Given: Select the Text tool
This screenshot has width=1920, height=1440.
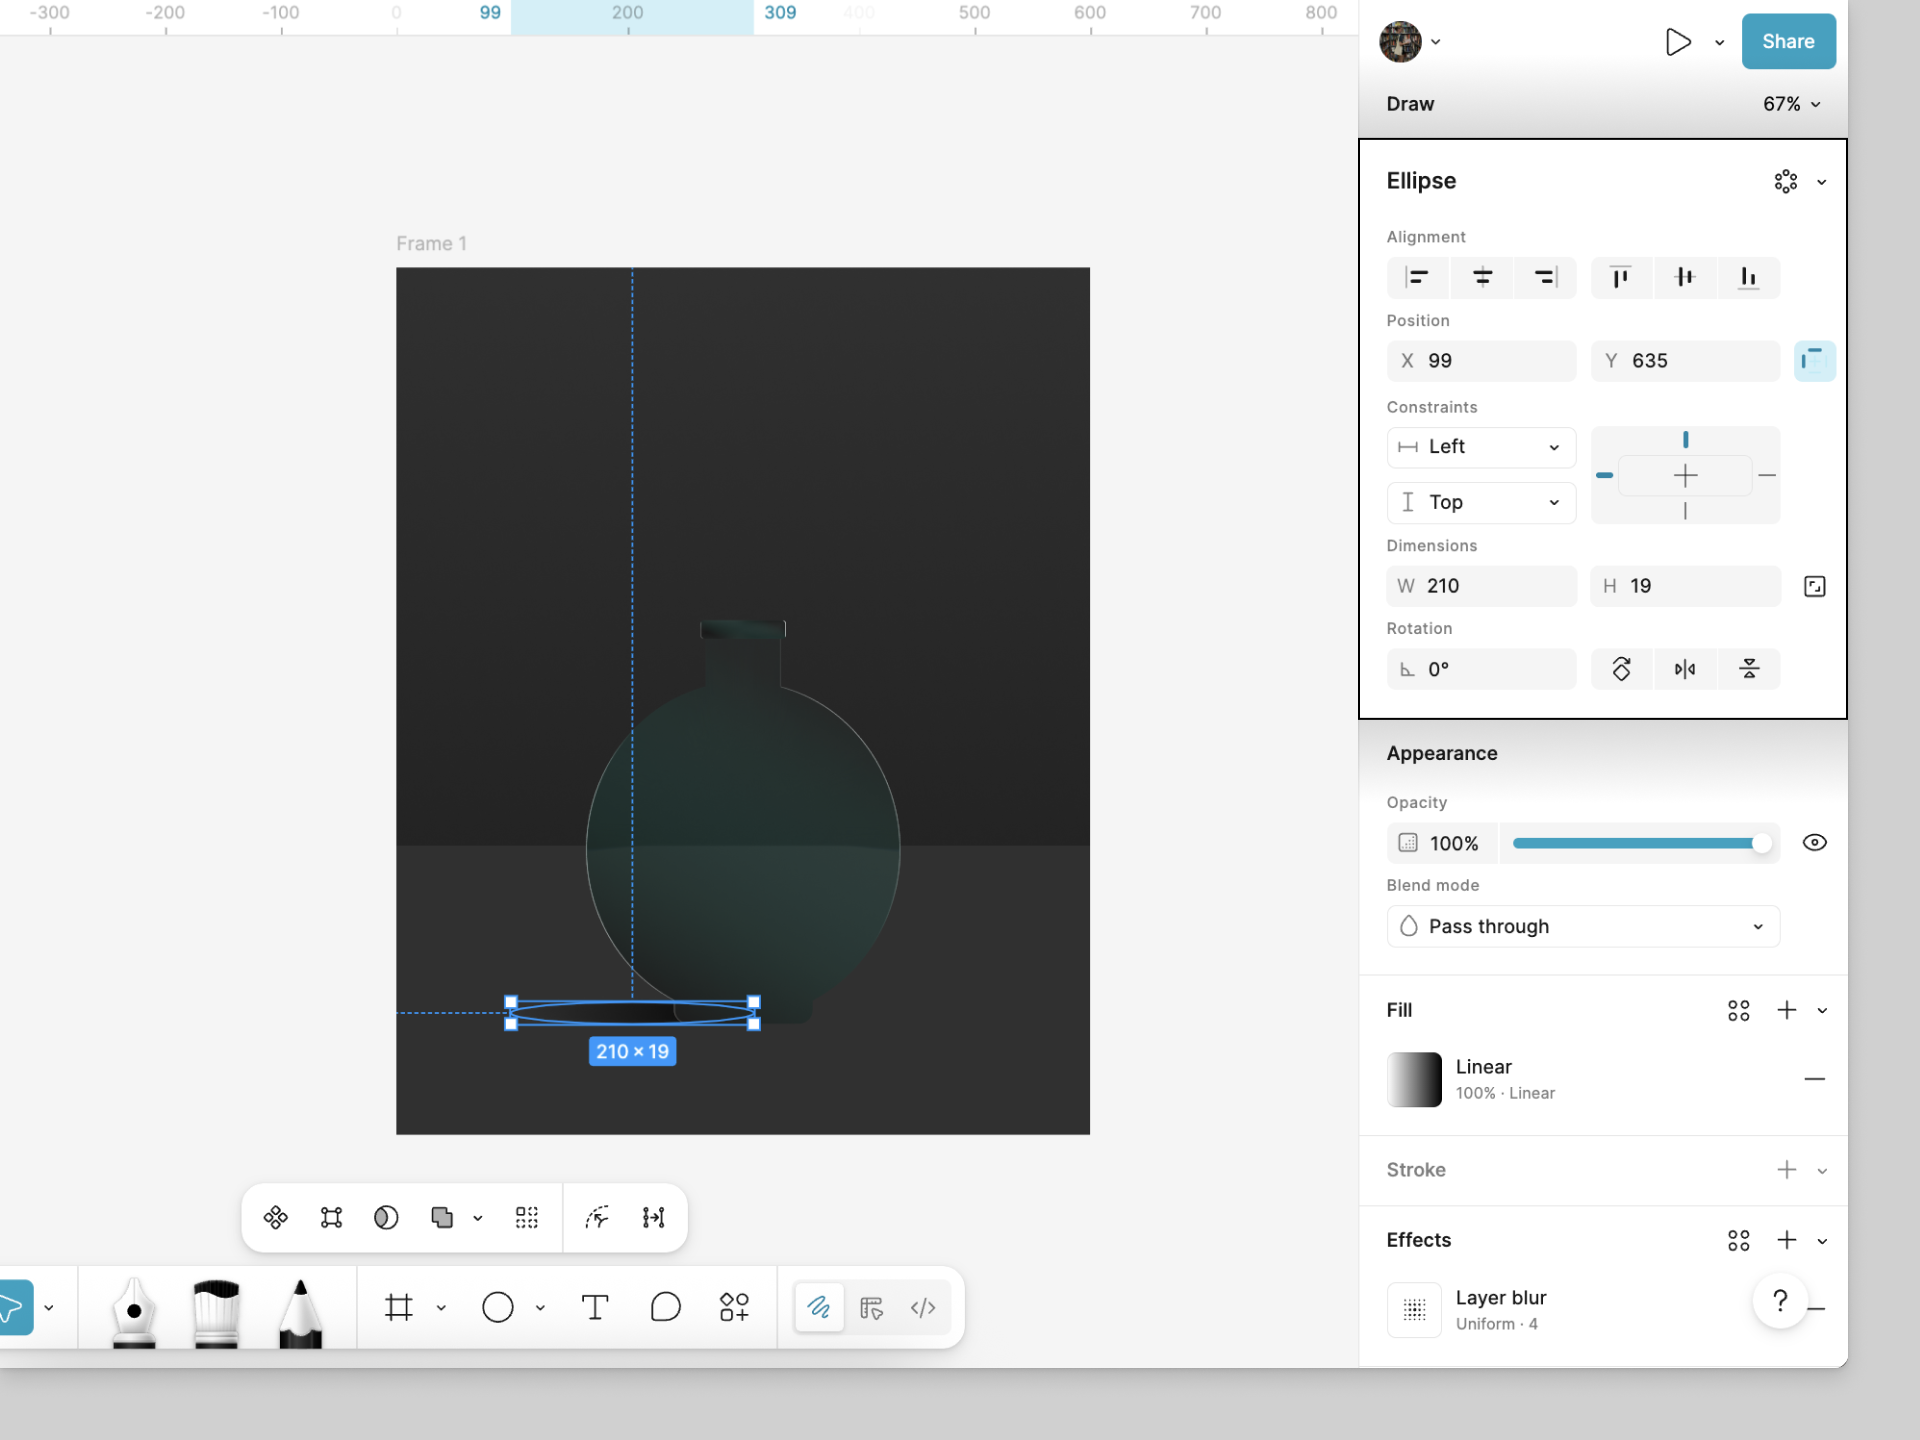Looking at the screenshot, I should (x=595, y=1307).
